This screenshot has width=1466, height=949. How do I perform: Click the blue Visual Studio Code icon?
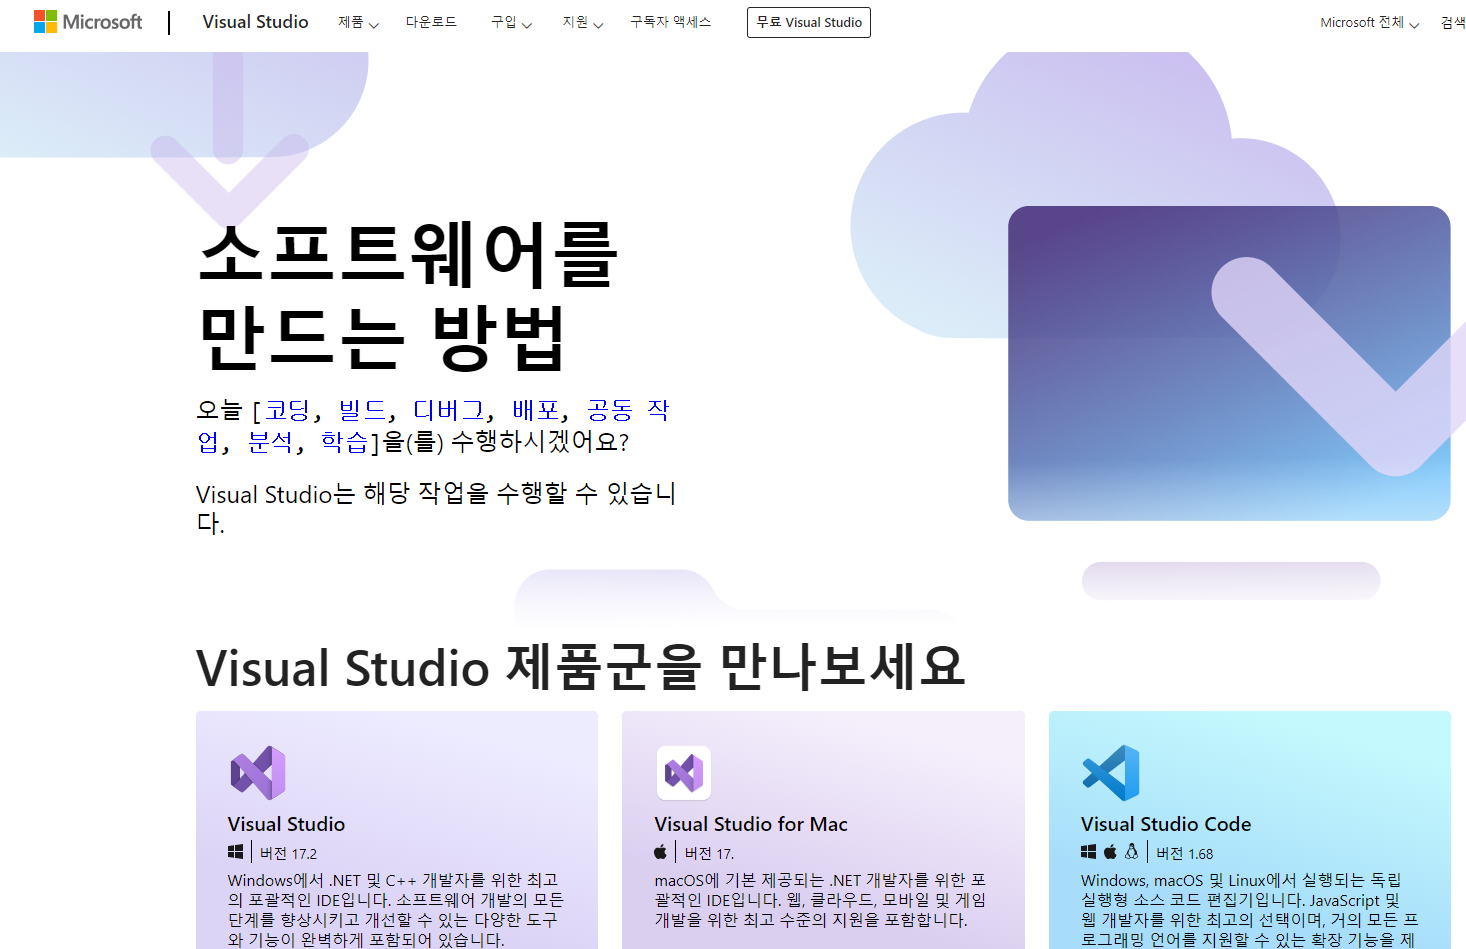pos(1111,773)
